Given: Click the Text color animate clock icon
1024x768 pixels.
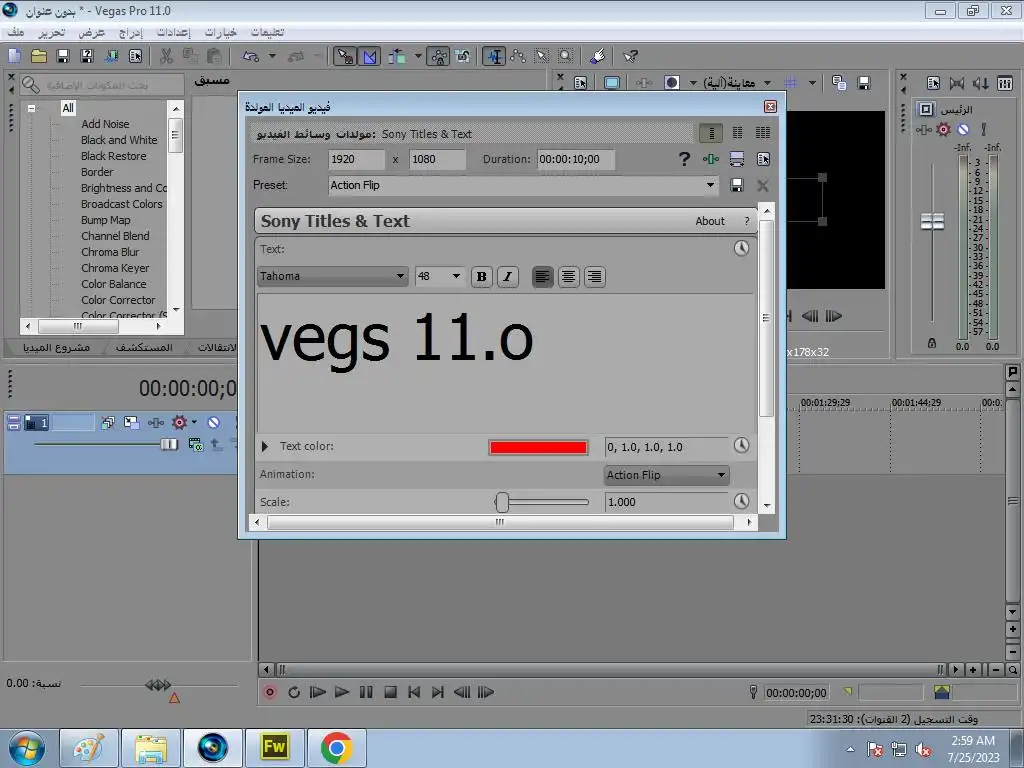Looking at the screenshot, I should [x=741, y=445].
